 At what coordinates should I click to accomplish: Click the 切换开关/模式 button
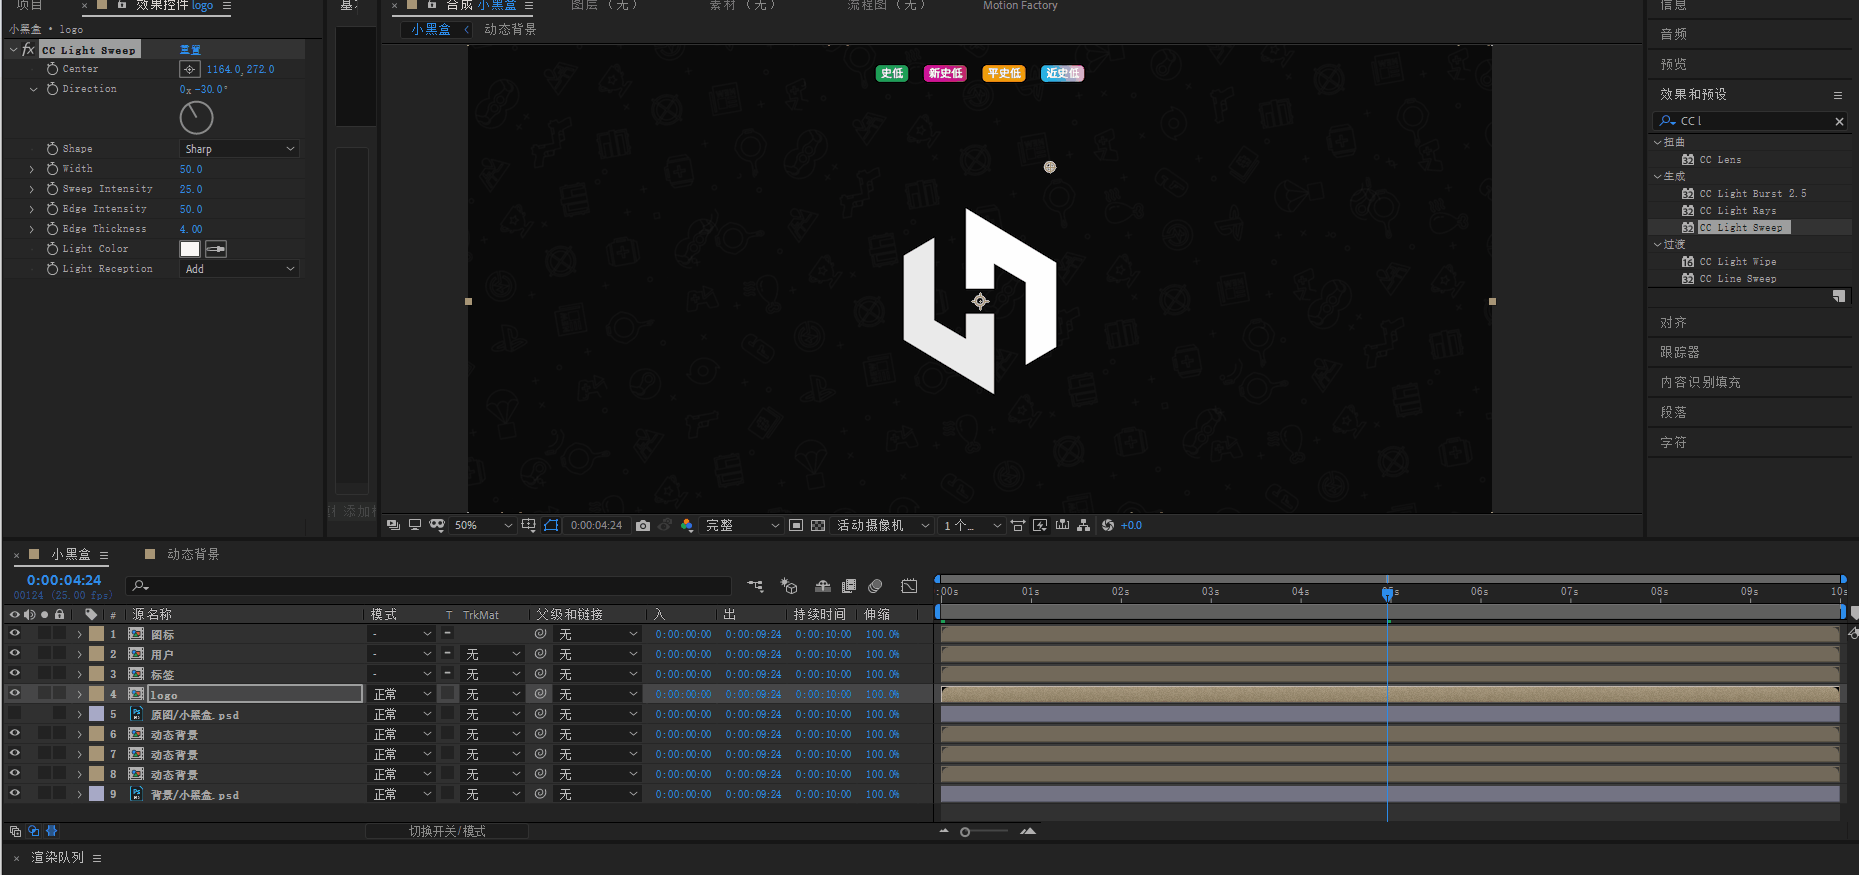447,831
